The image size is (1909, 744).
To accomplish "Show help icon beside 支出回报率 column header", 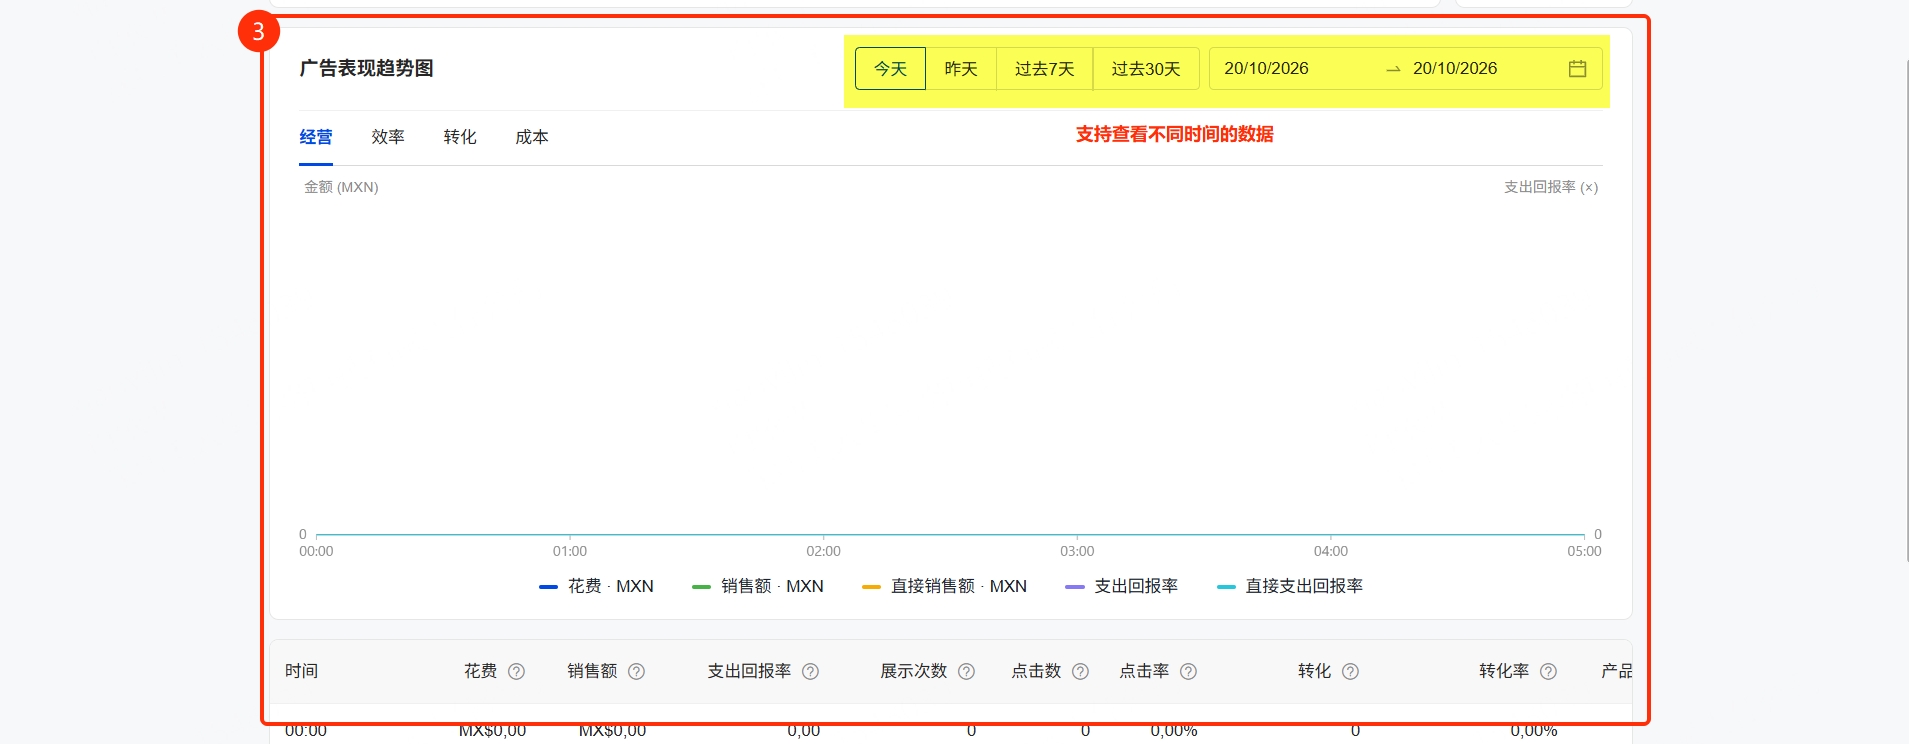I will coord(810,671).
